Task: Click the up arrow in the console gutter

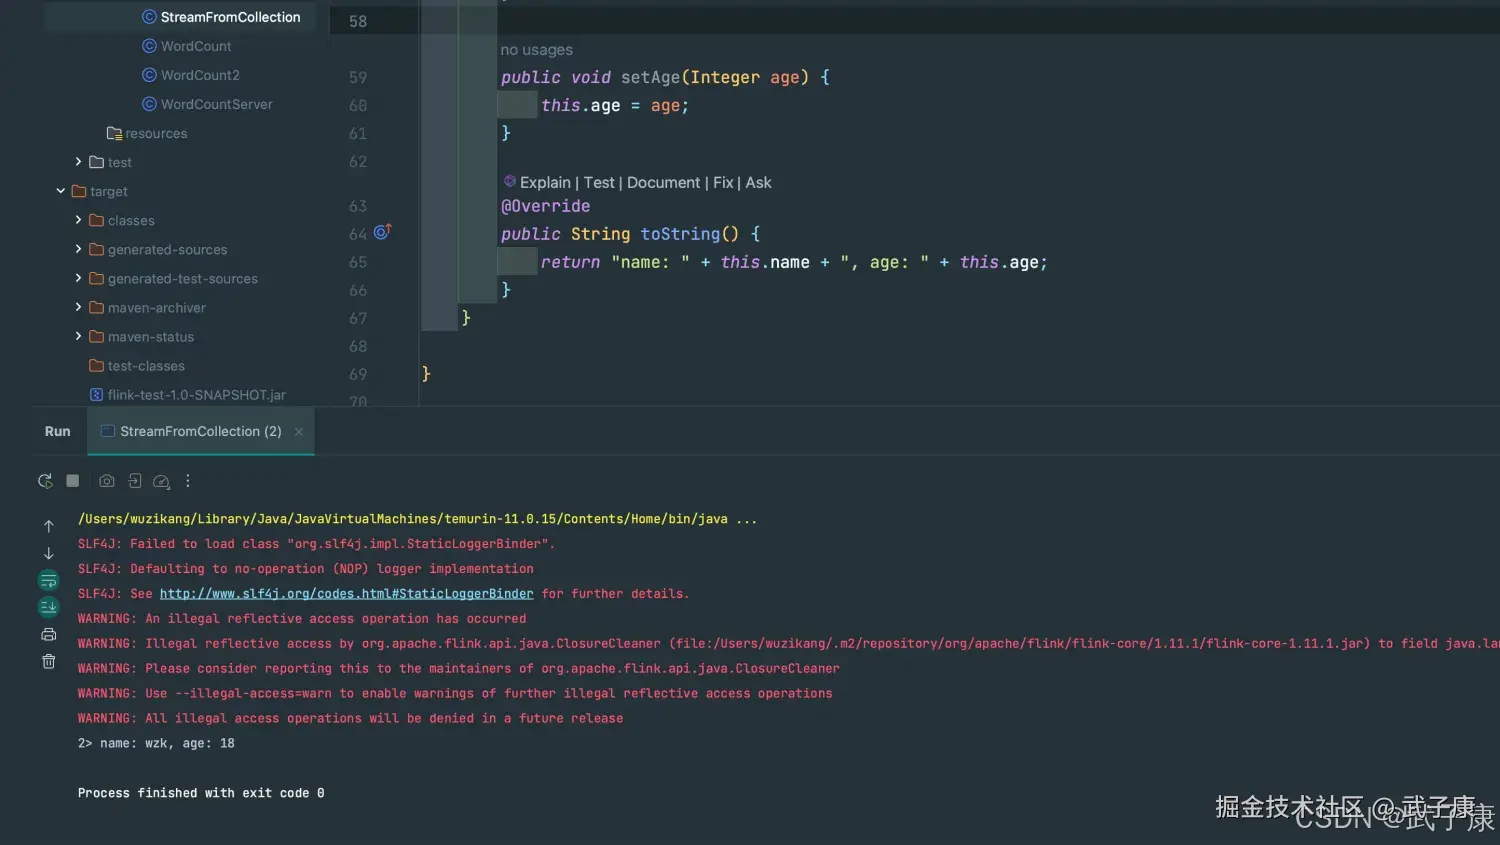Action: click(48, 526)
